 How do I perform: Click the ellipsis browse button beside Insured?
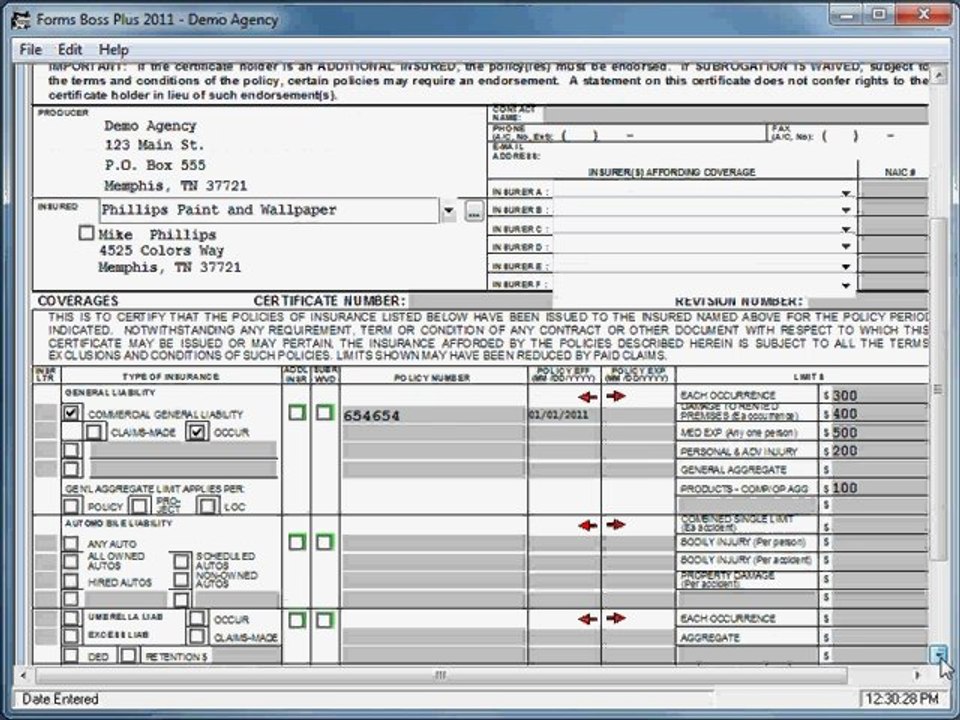point(474,211)
